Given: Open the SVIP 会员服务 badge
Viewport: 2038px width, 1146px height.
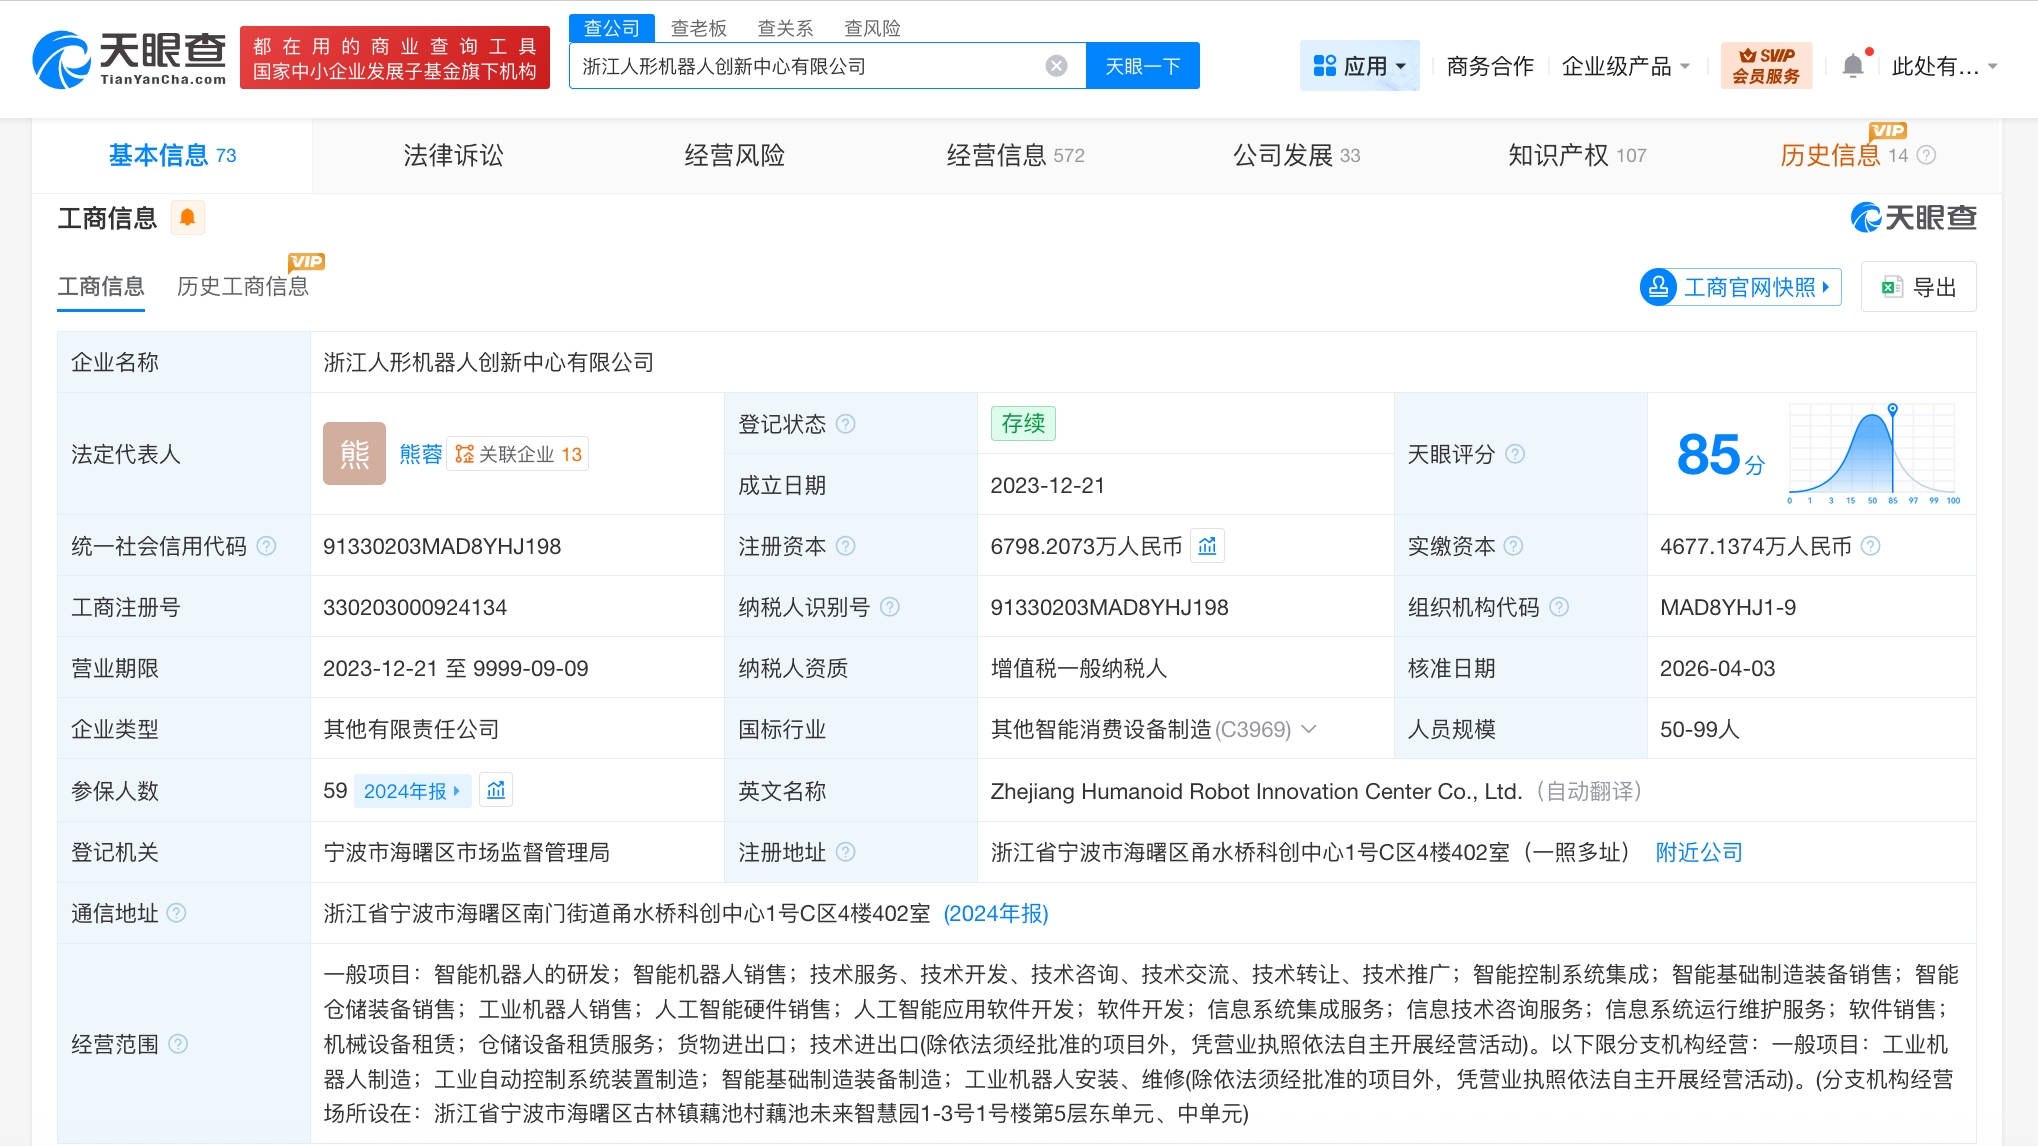Looking at the screenshot, I should coord(1766,66).
